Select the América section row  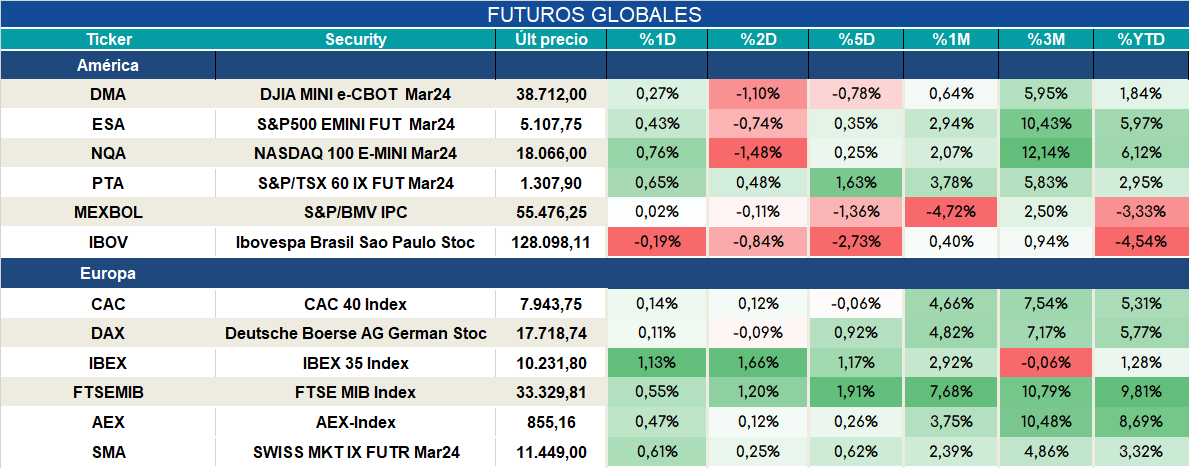(x=594, y=66)
